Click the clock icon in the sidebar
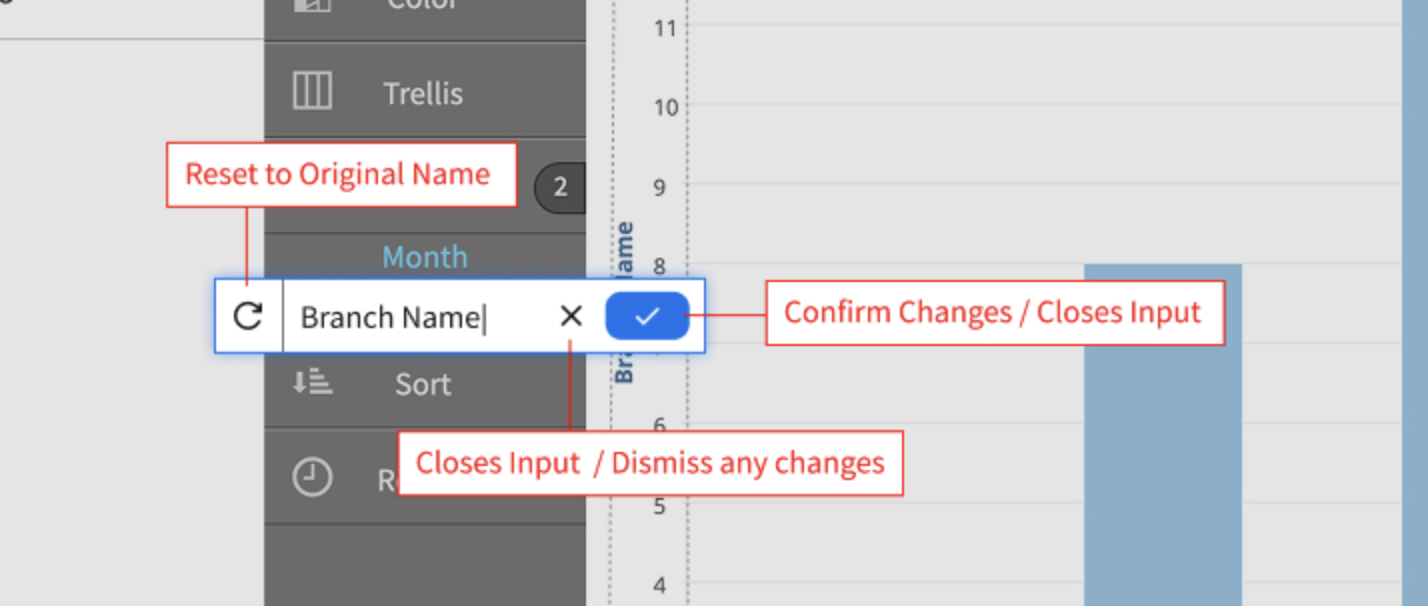 tap(312, 476)
